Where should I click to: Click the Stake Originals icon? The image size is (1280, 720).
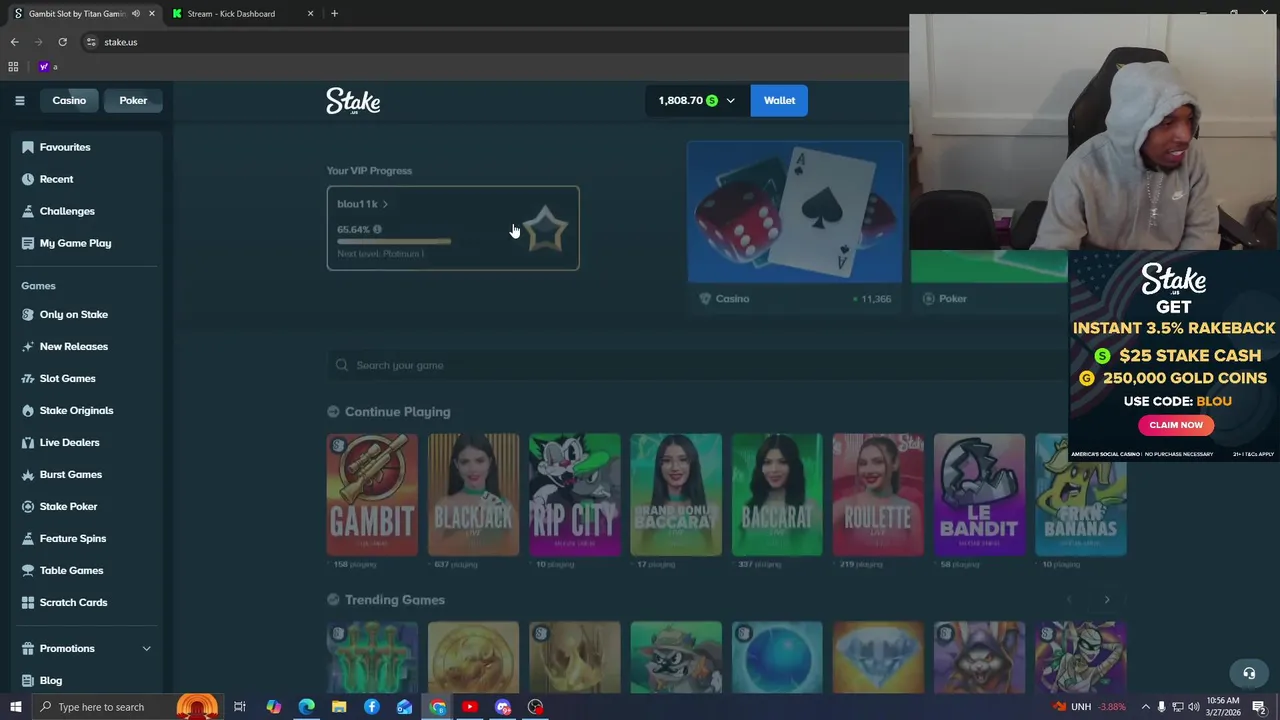pos(28,410)
